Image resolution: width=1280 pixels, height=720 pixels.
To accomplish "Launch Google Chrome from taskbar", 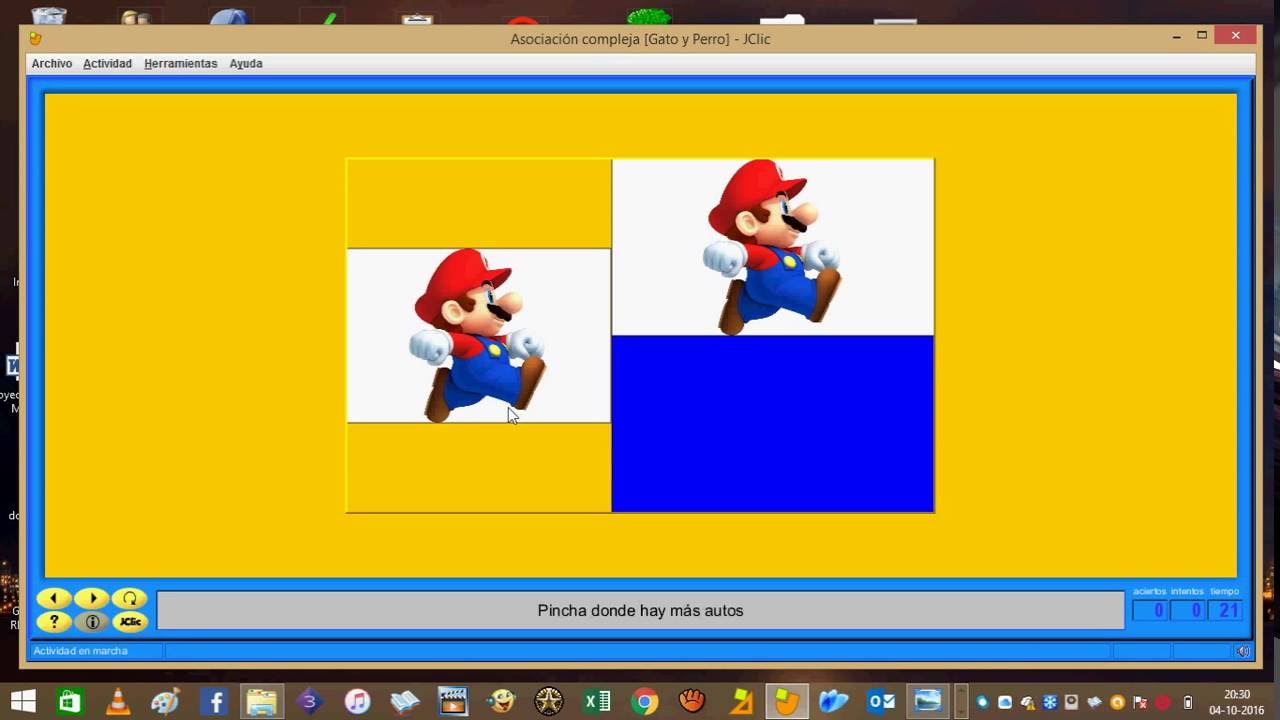I will pos(645,701).
